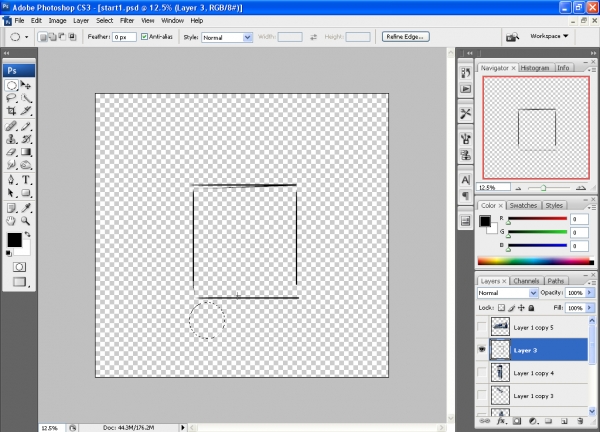Select the Type tool

tap(26, 179)
